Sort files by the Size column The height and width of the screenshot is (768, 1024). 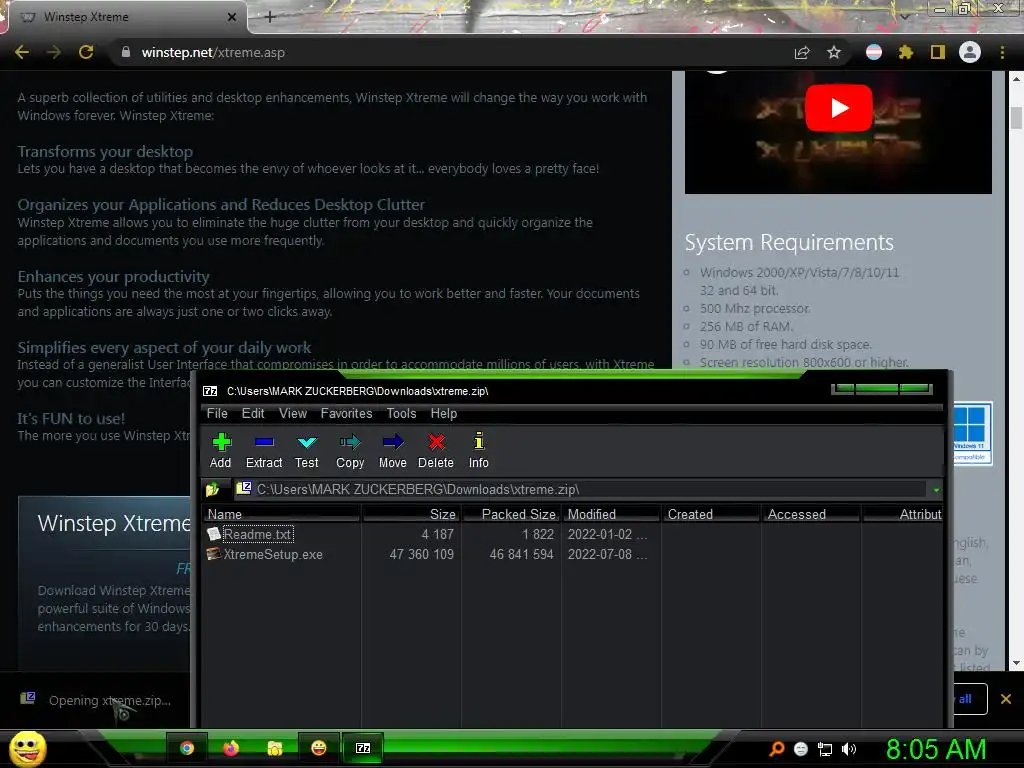tap(411, 514)
